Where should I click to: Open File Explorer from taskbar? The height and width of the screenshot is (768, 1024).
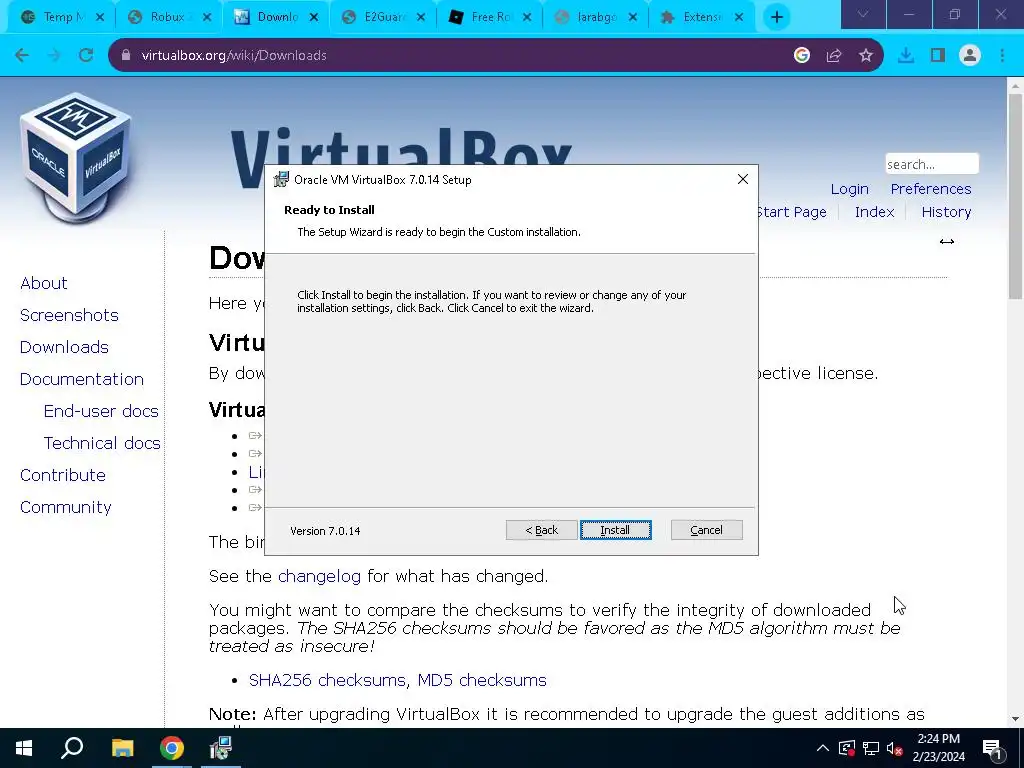[x=122, y=748]
